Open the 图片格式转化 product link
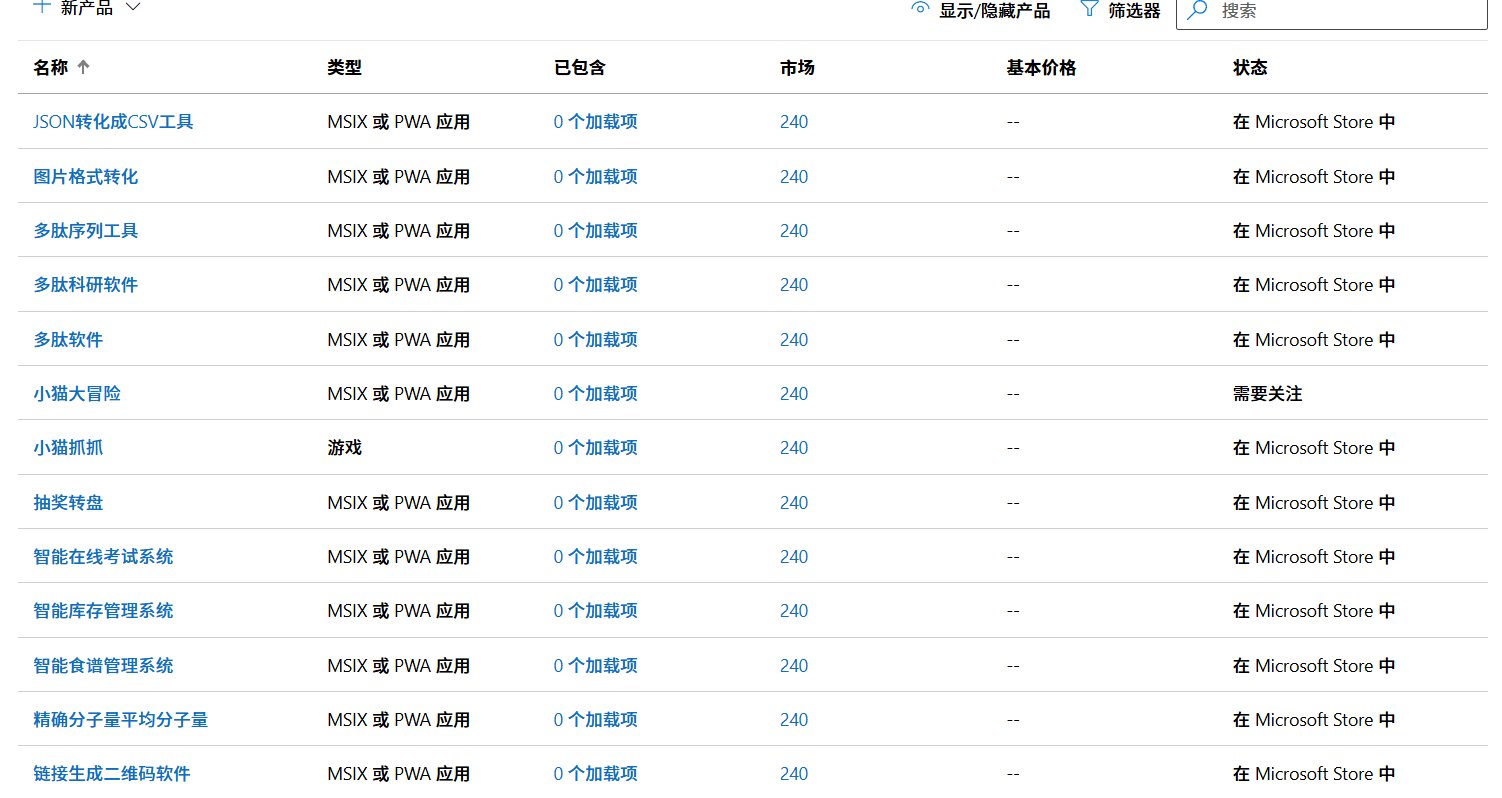This screenshot has width=1502, height=798. [86, 177]
